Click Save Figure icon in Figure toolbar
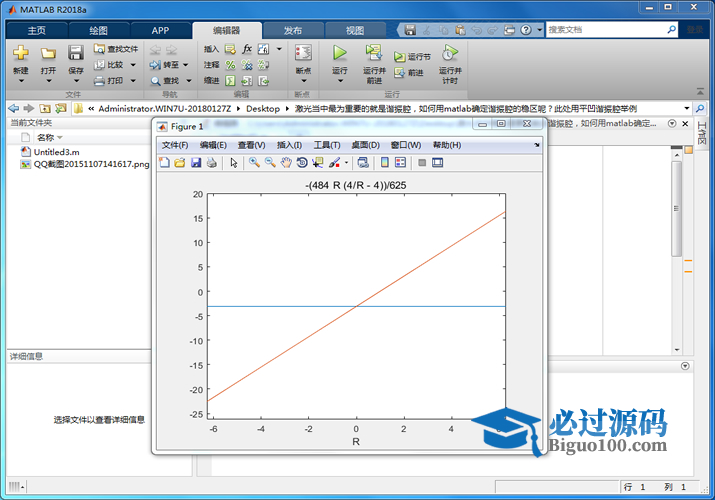Screen dimensions: 715x500 (196, 162)
